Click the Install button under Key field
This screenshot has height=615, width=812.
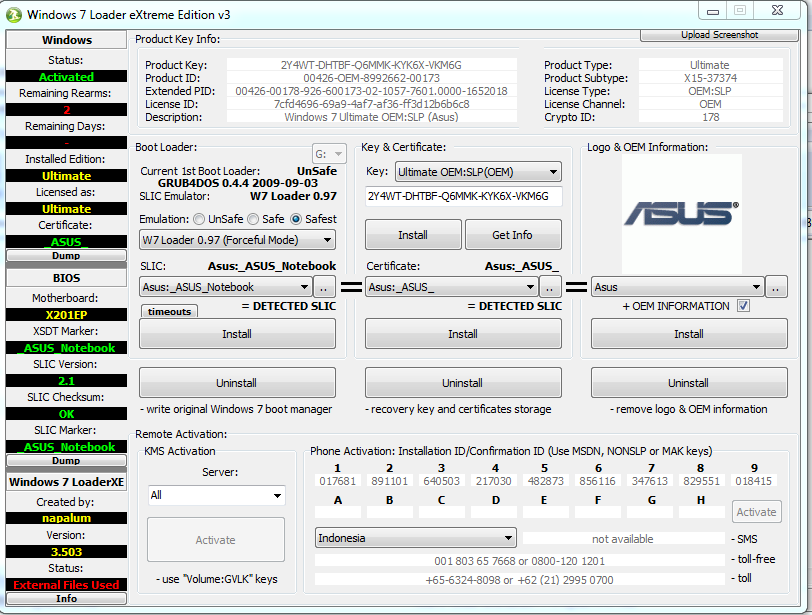(413, 235)
